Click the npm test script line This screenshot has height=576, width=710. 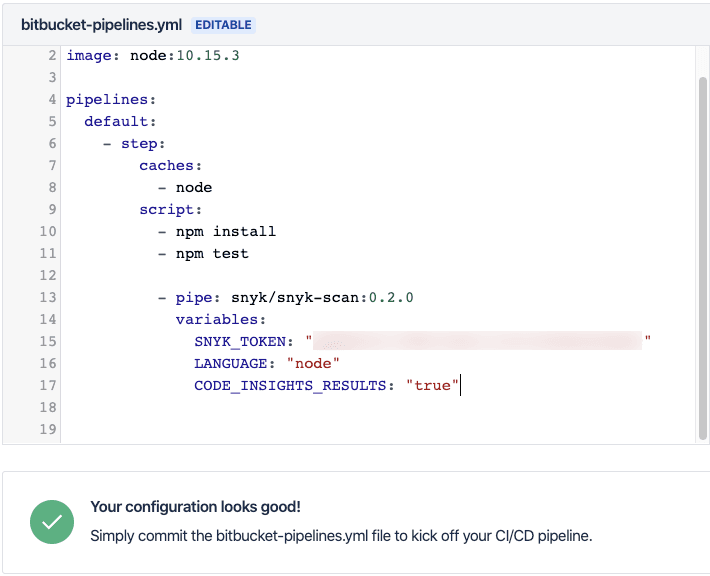tap(203, 254)
